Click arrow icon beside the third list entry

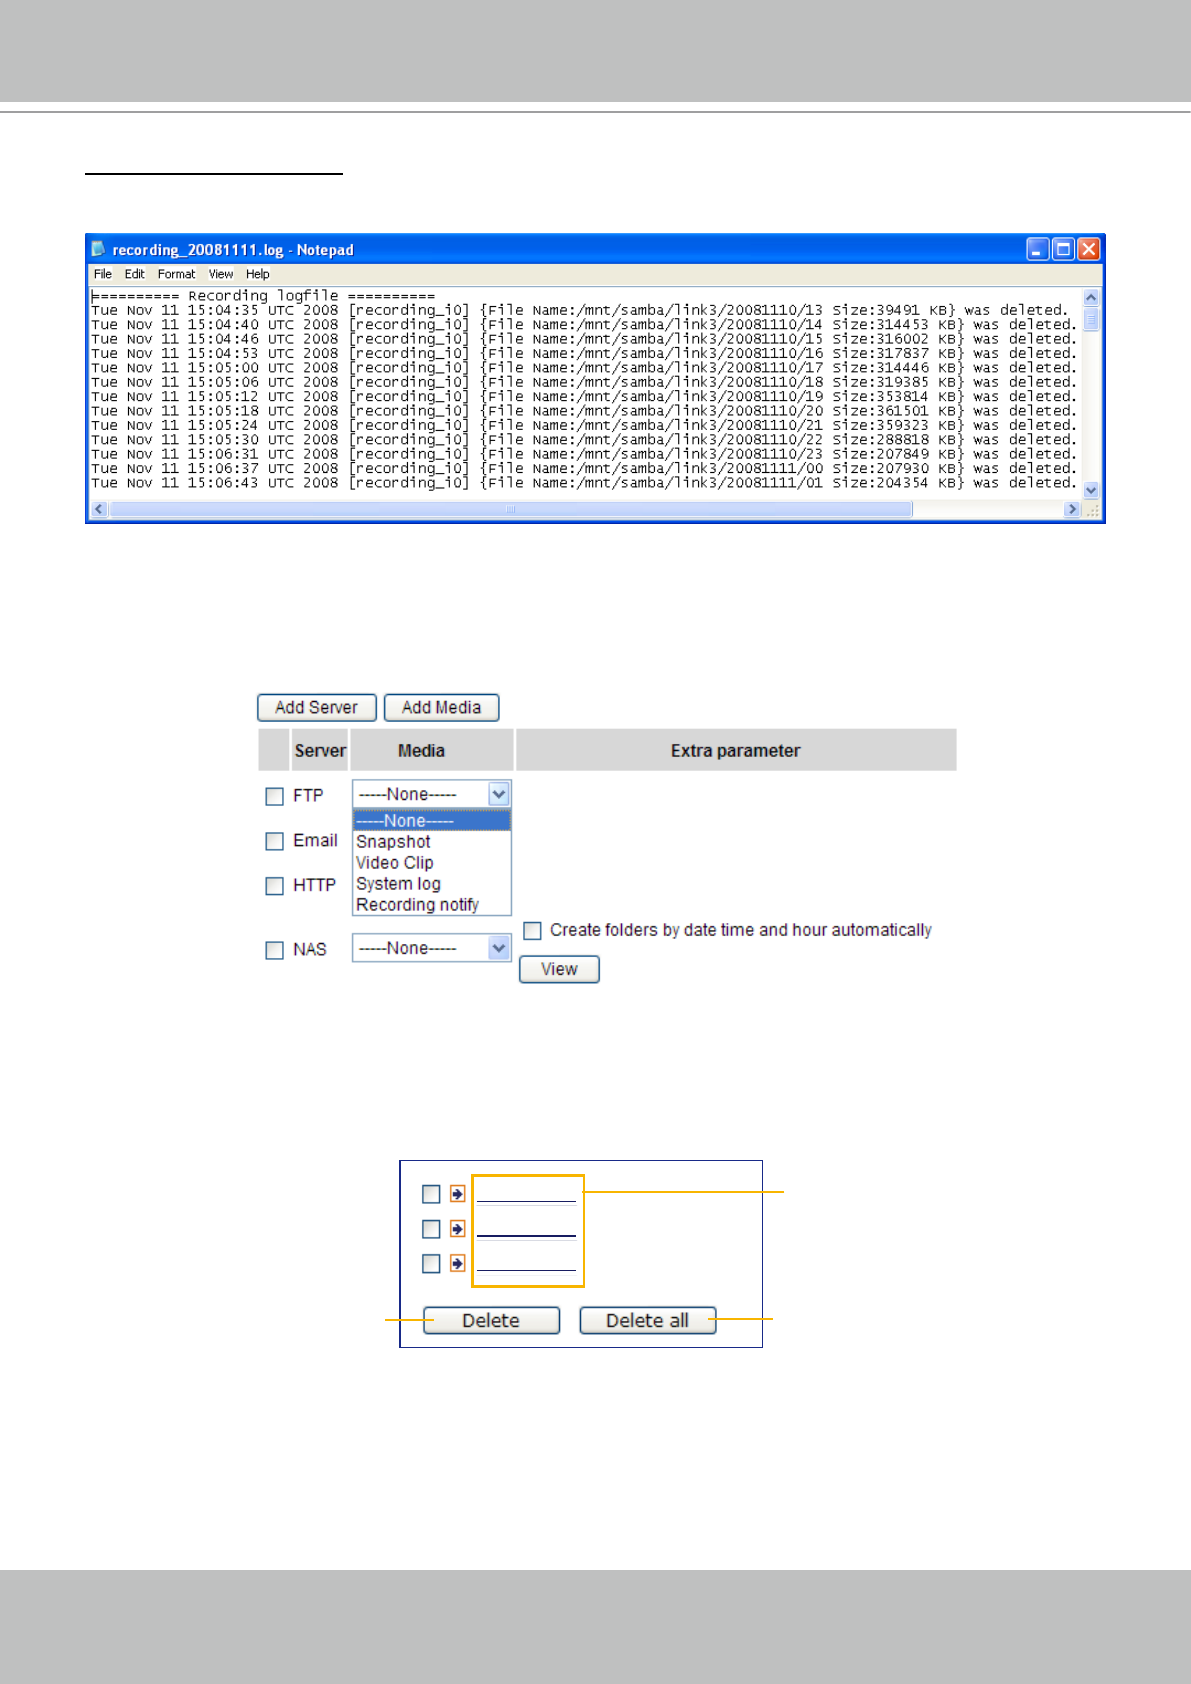point(457,1264)
